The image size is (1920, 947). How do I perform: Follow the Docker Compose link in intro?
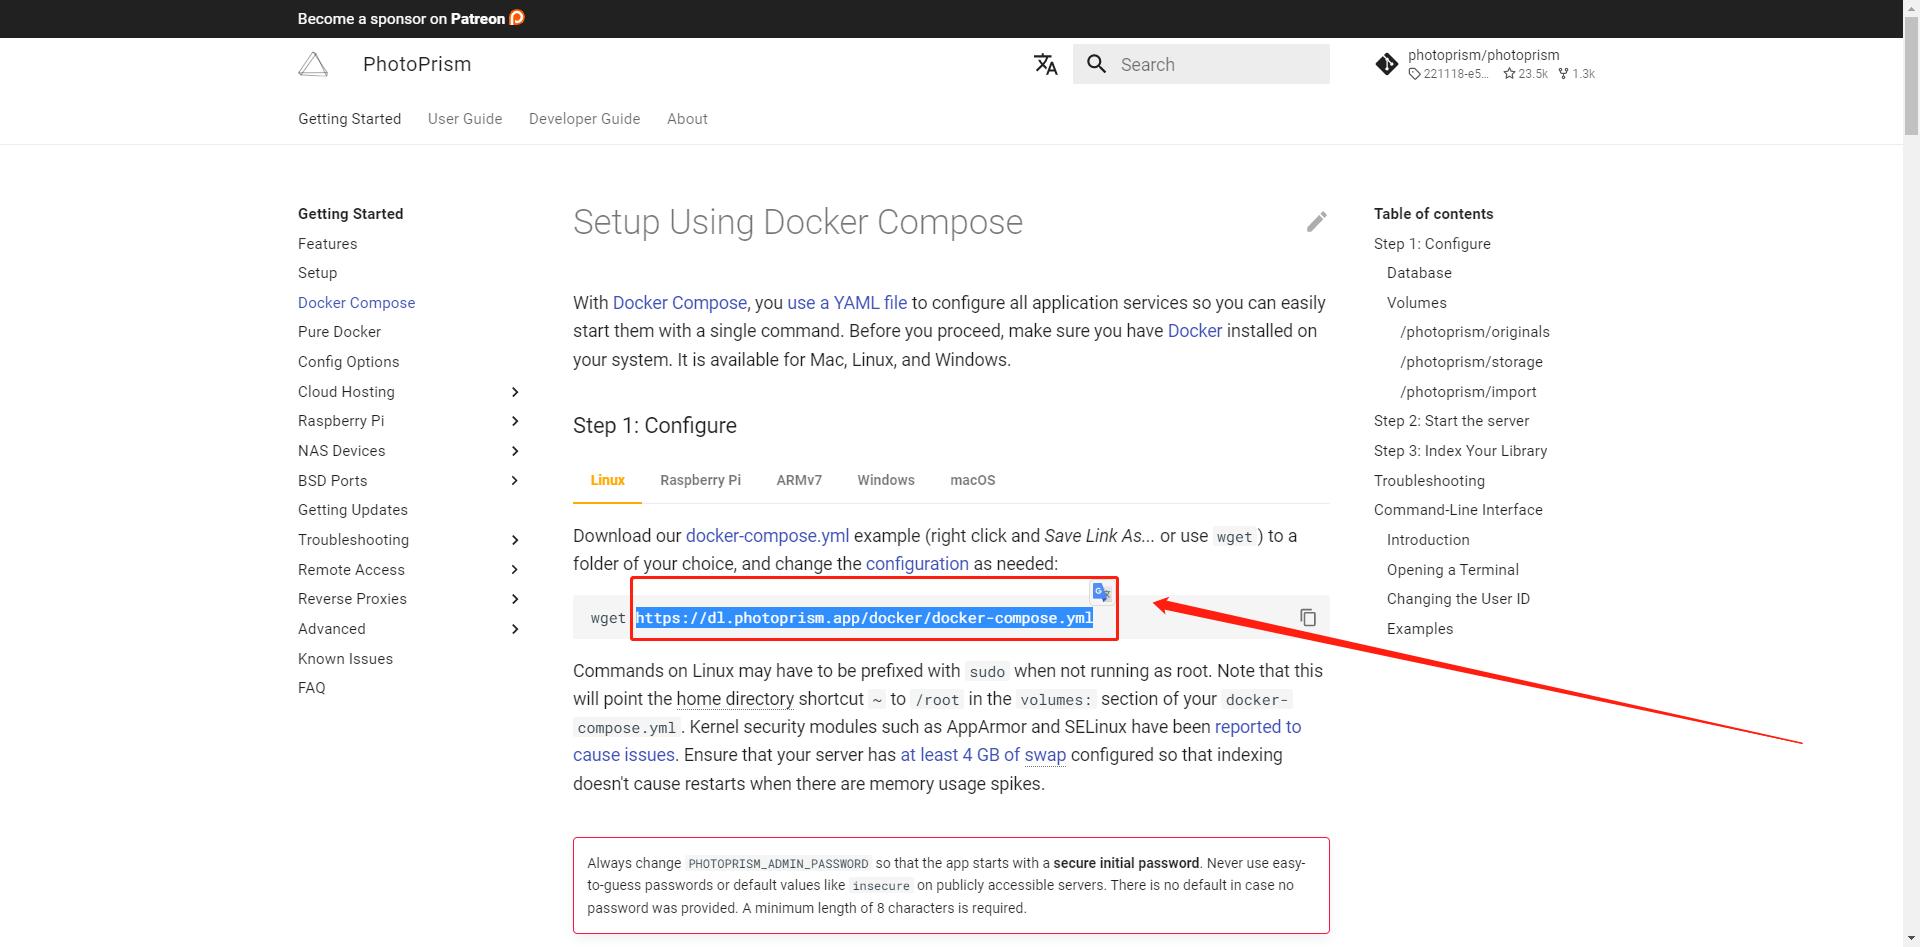[x=680, y=302]
